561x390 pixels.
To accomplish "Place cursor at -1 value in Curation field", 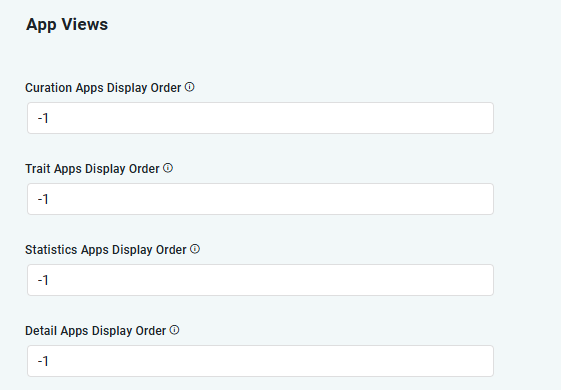I will pyautogui.click(x=43, y=118).
